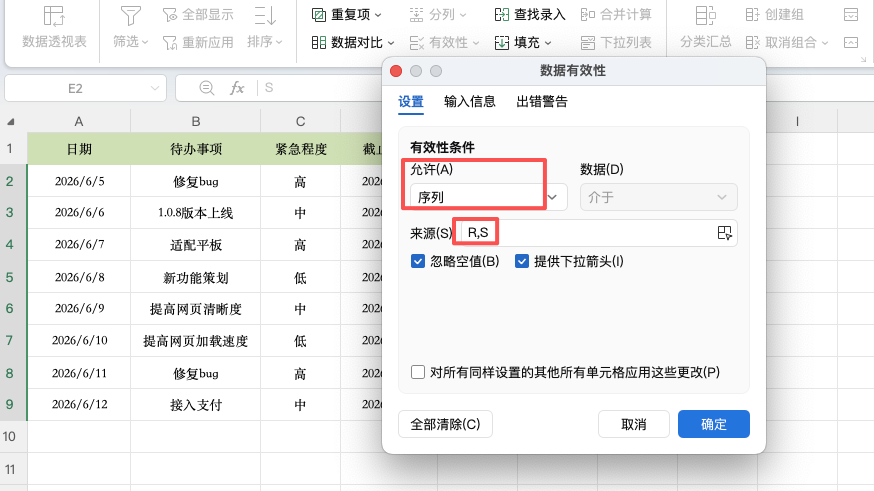Click the fx insert function icon
The width and height of the screenshot is (874, 491).
[x=237, y=88]
